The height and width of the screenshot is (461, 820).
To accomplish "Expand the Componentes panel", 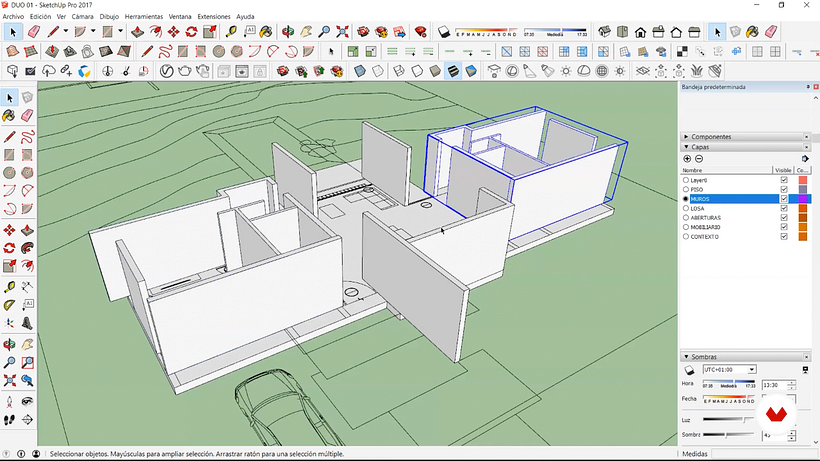I will coord(686,136).
